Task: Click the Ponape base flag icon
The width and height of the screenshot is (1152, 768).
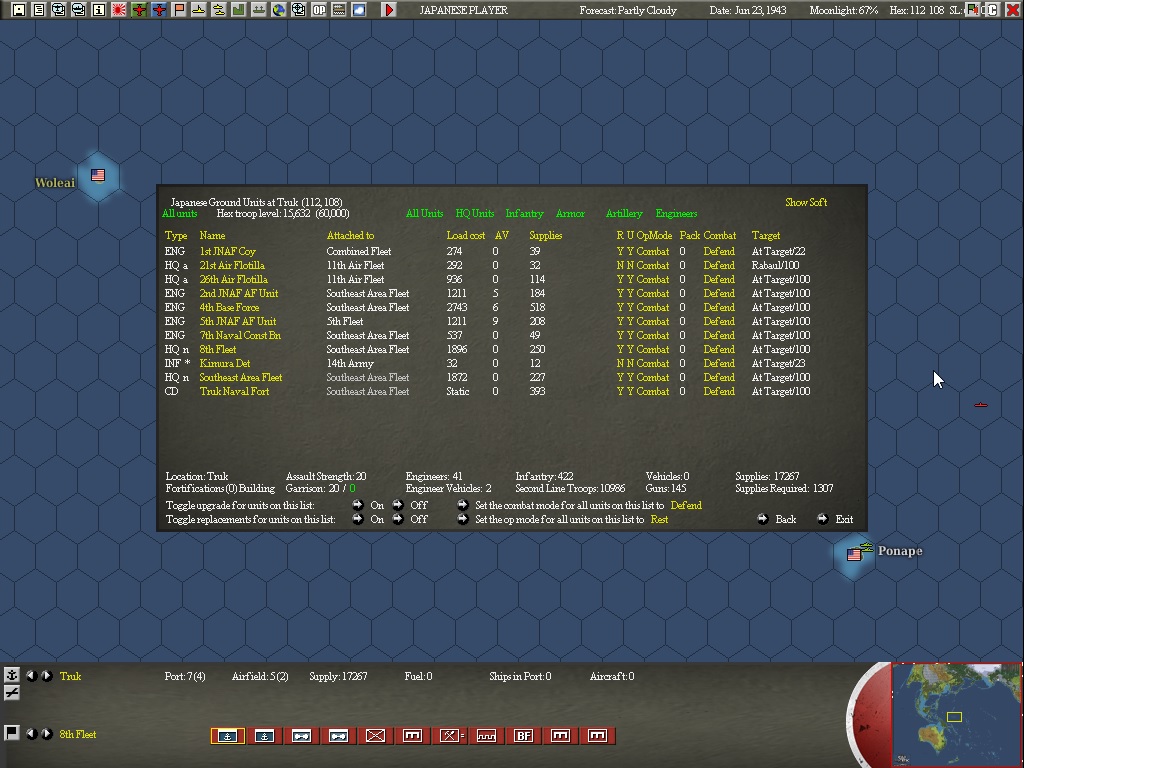Action: 854,554
